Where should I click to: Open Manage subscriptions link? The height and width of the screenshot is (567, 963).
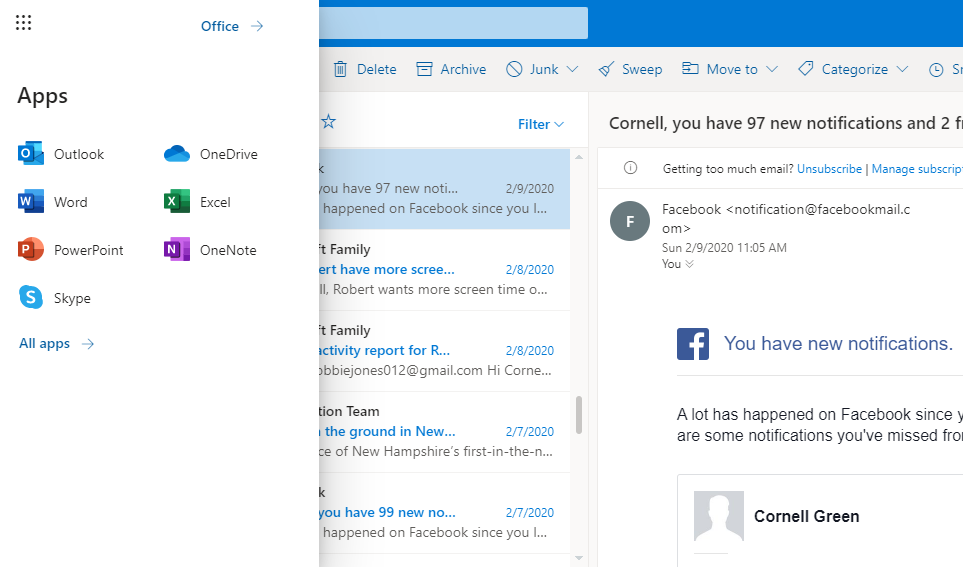tap(917, 169)
